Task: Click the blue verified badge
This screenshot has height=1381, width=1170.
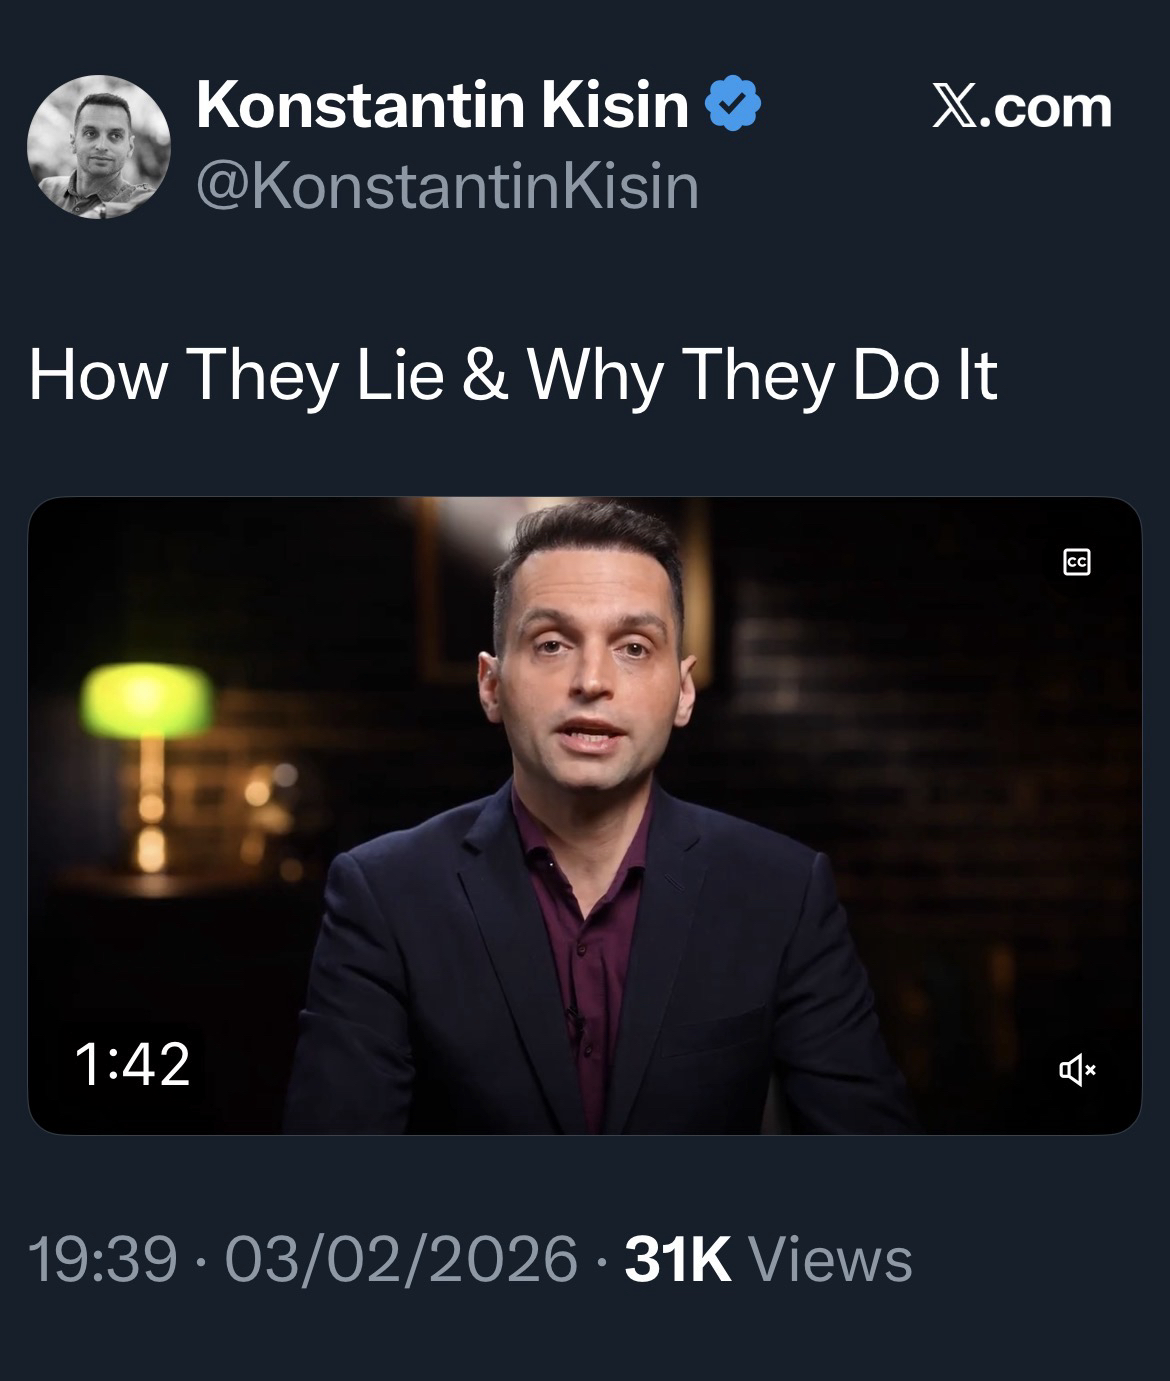Action: point(734,104)
